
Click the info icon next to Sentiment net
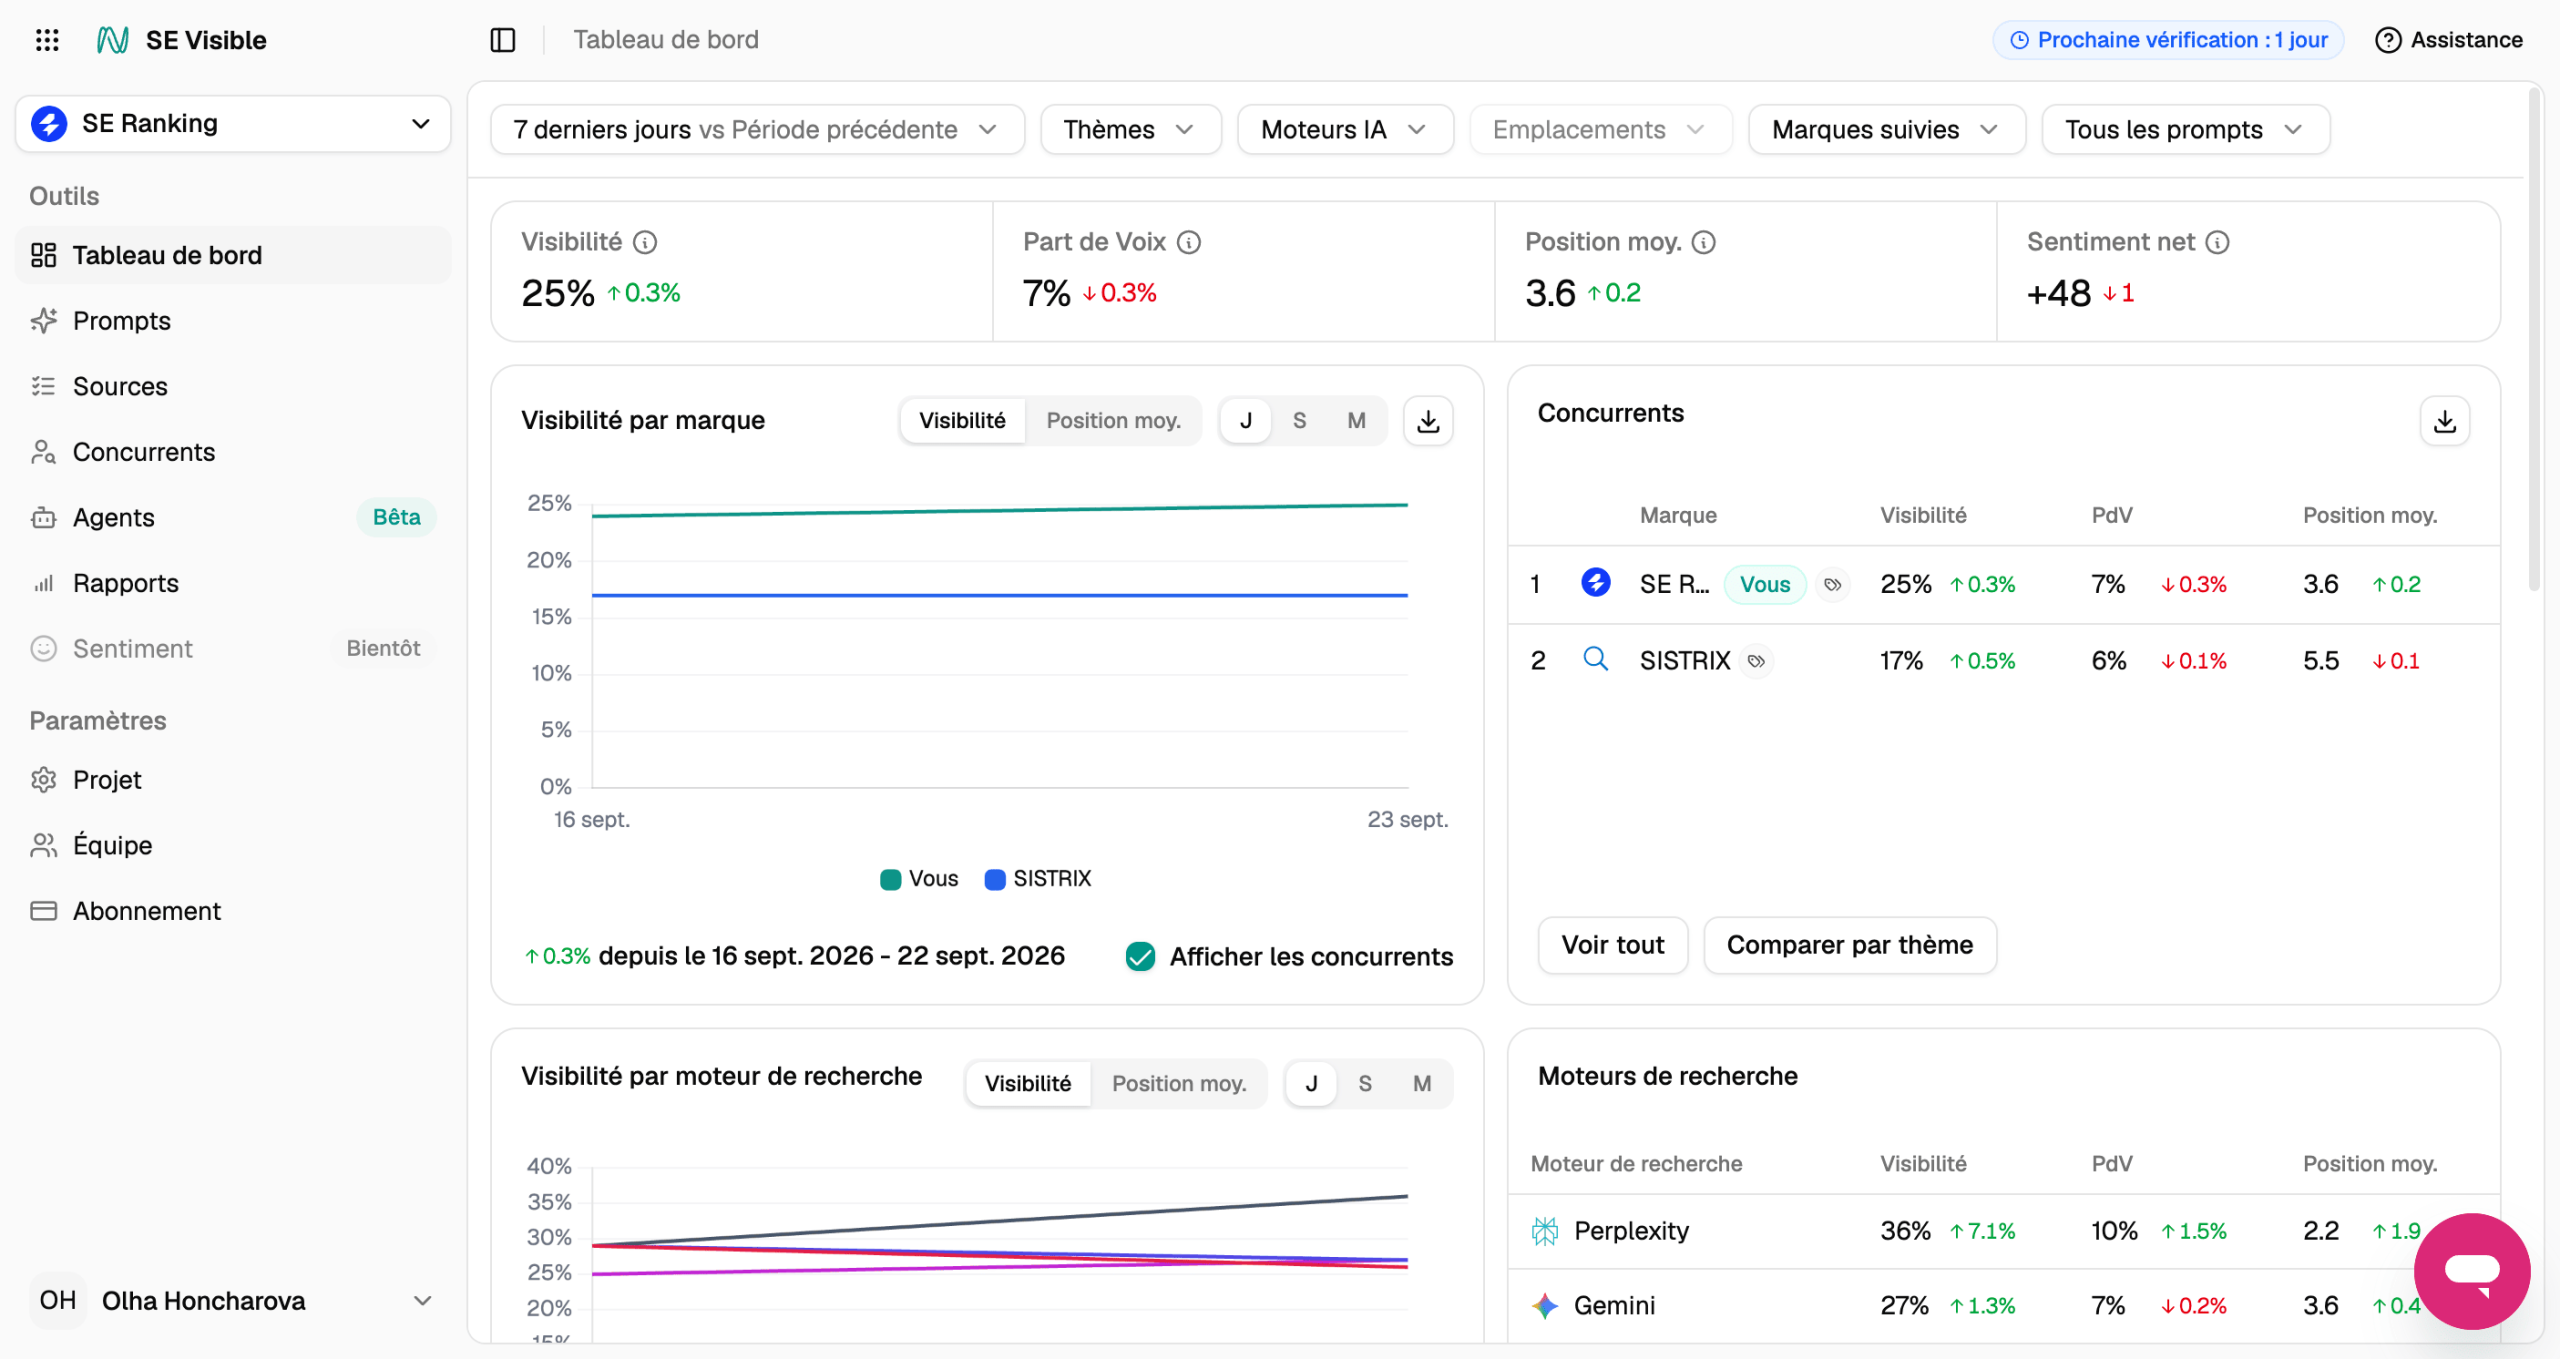[x=2217, y=242]
